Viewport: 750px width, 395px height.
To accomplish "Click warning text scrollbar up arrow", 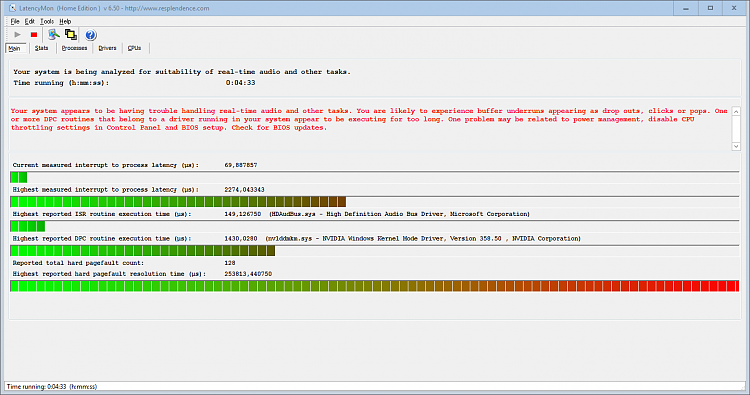I will pyautogui.click(x=736, y=111).
